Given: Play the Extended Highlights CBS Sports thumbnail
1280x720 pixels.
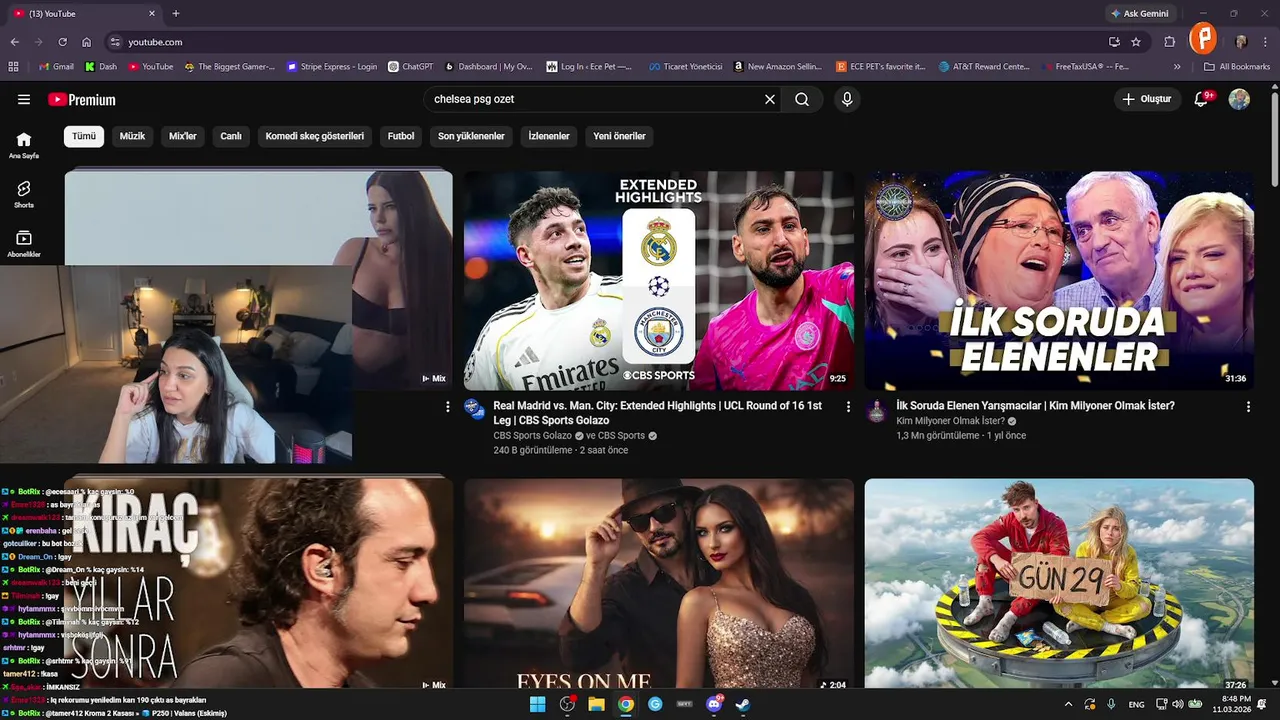Looking at the screenshot, I should [659, 280].
